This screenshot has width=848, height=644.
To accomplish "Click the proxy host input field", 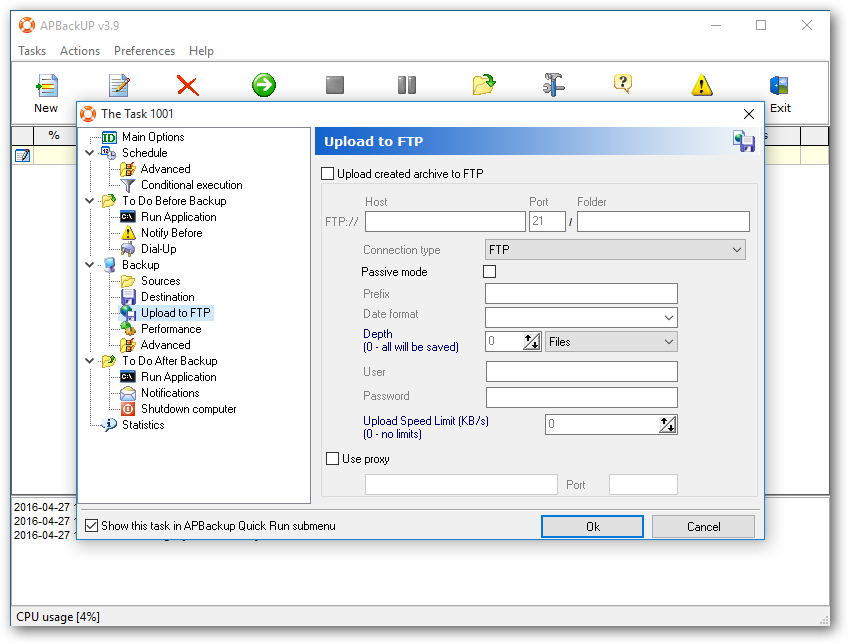I will (461, 484).
